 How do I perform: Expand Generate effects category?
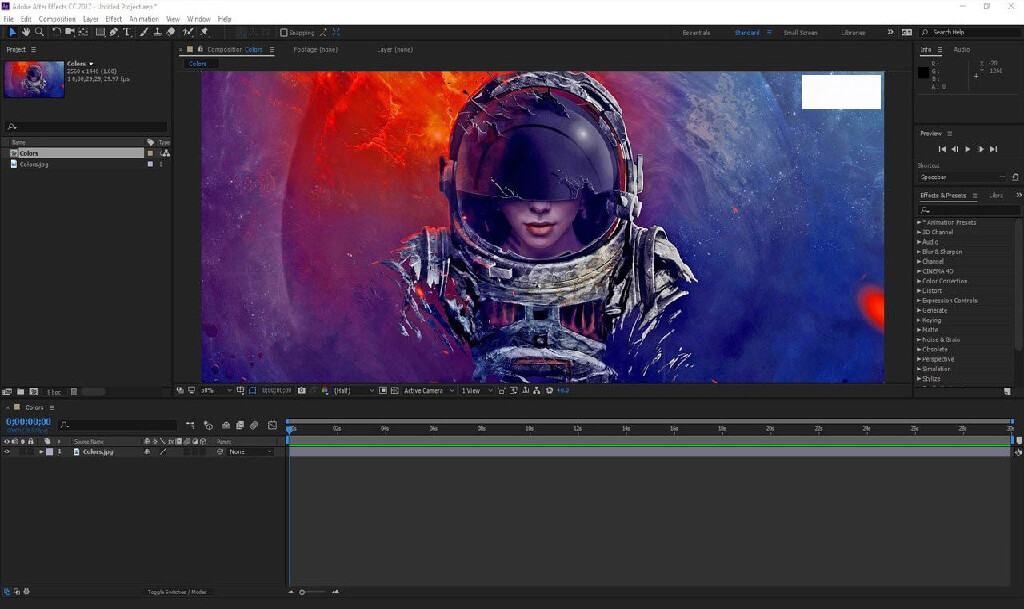point(919,310)
